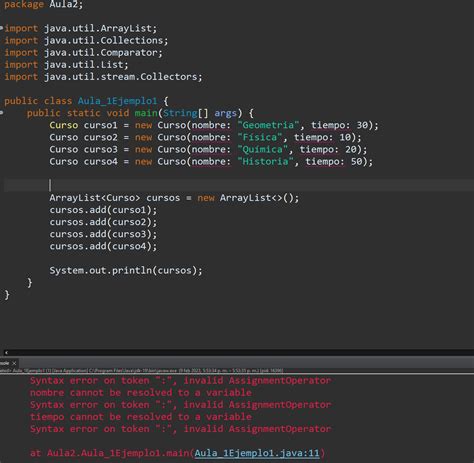
Task: Collapse the main method fold marker
Action: point(2,113)
